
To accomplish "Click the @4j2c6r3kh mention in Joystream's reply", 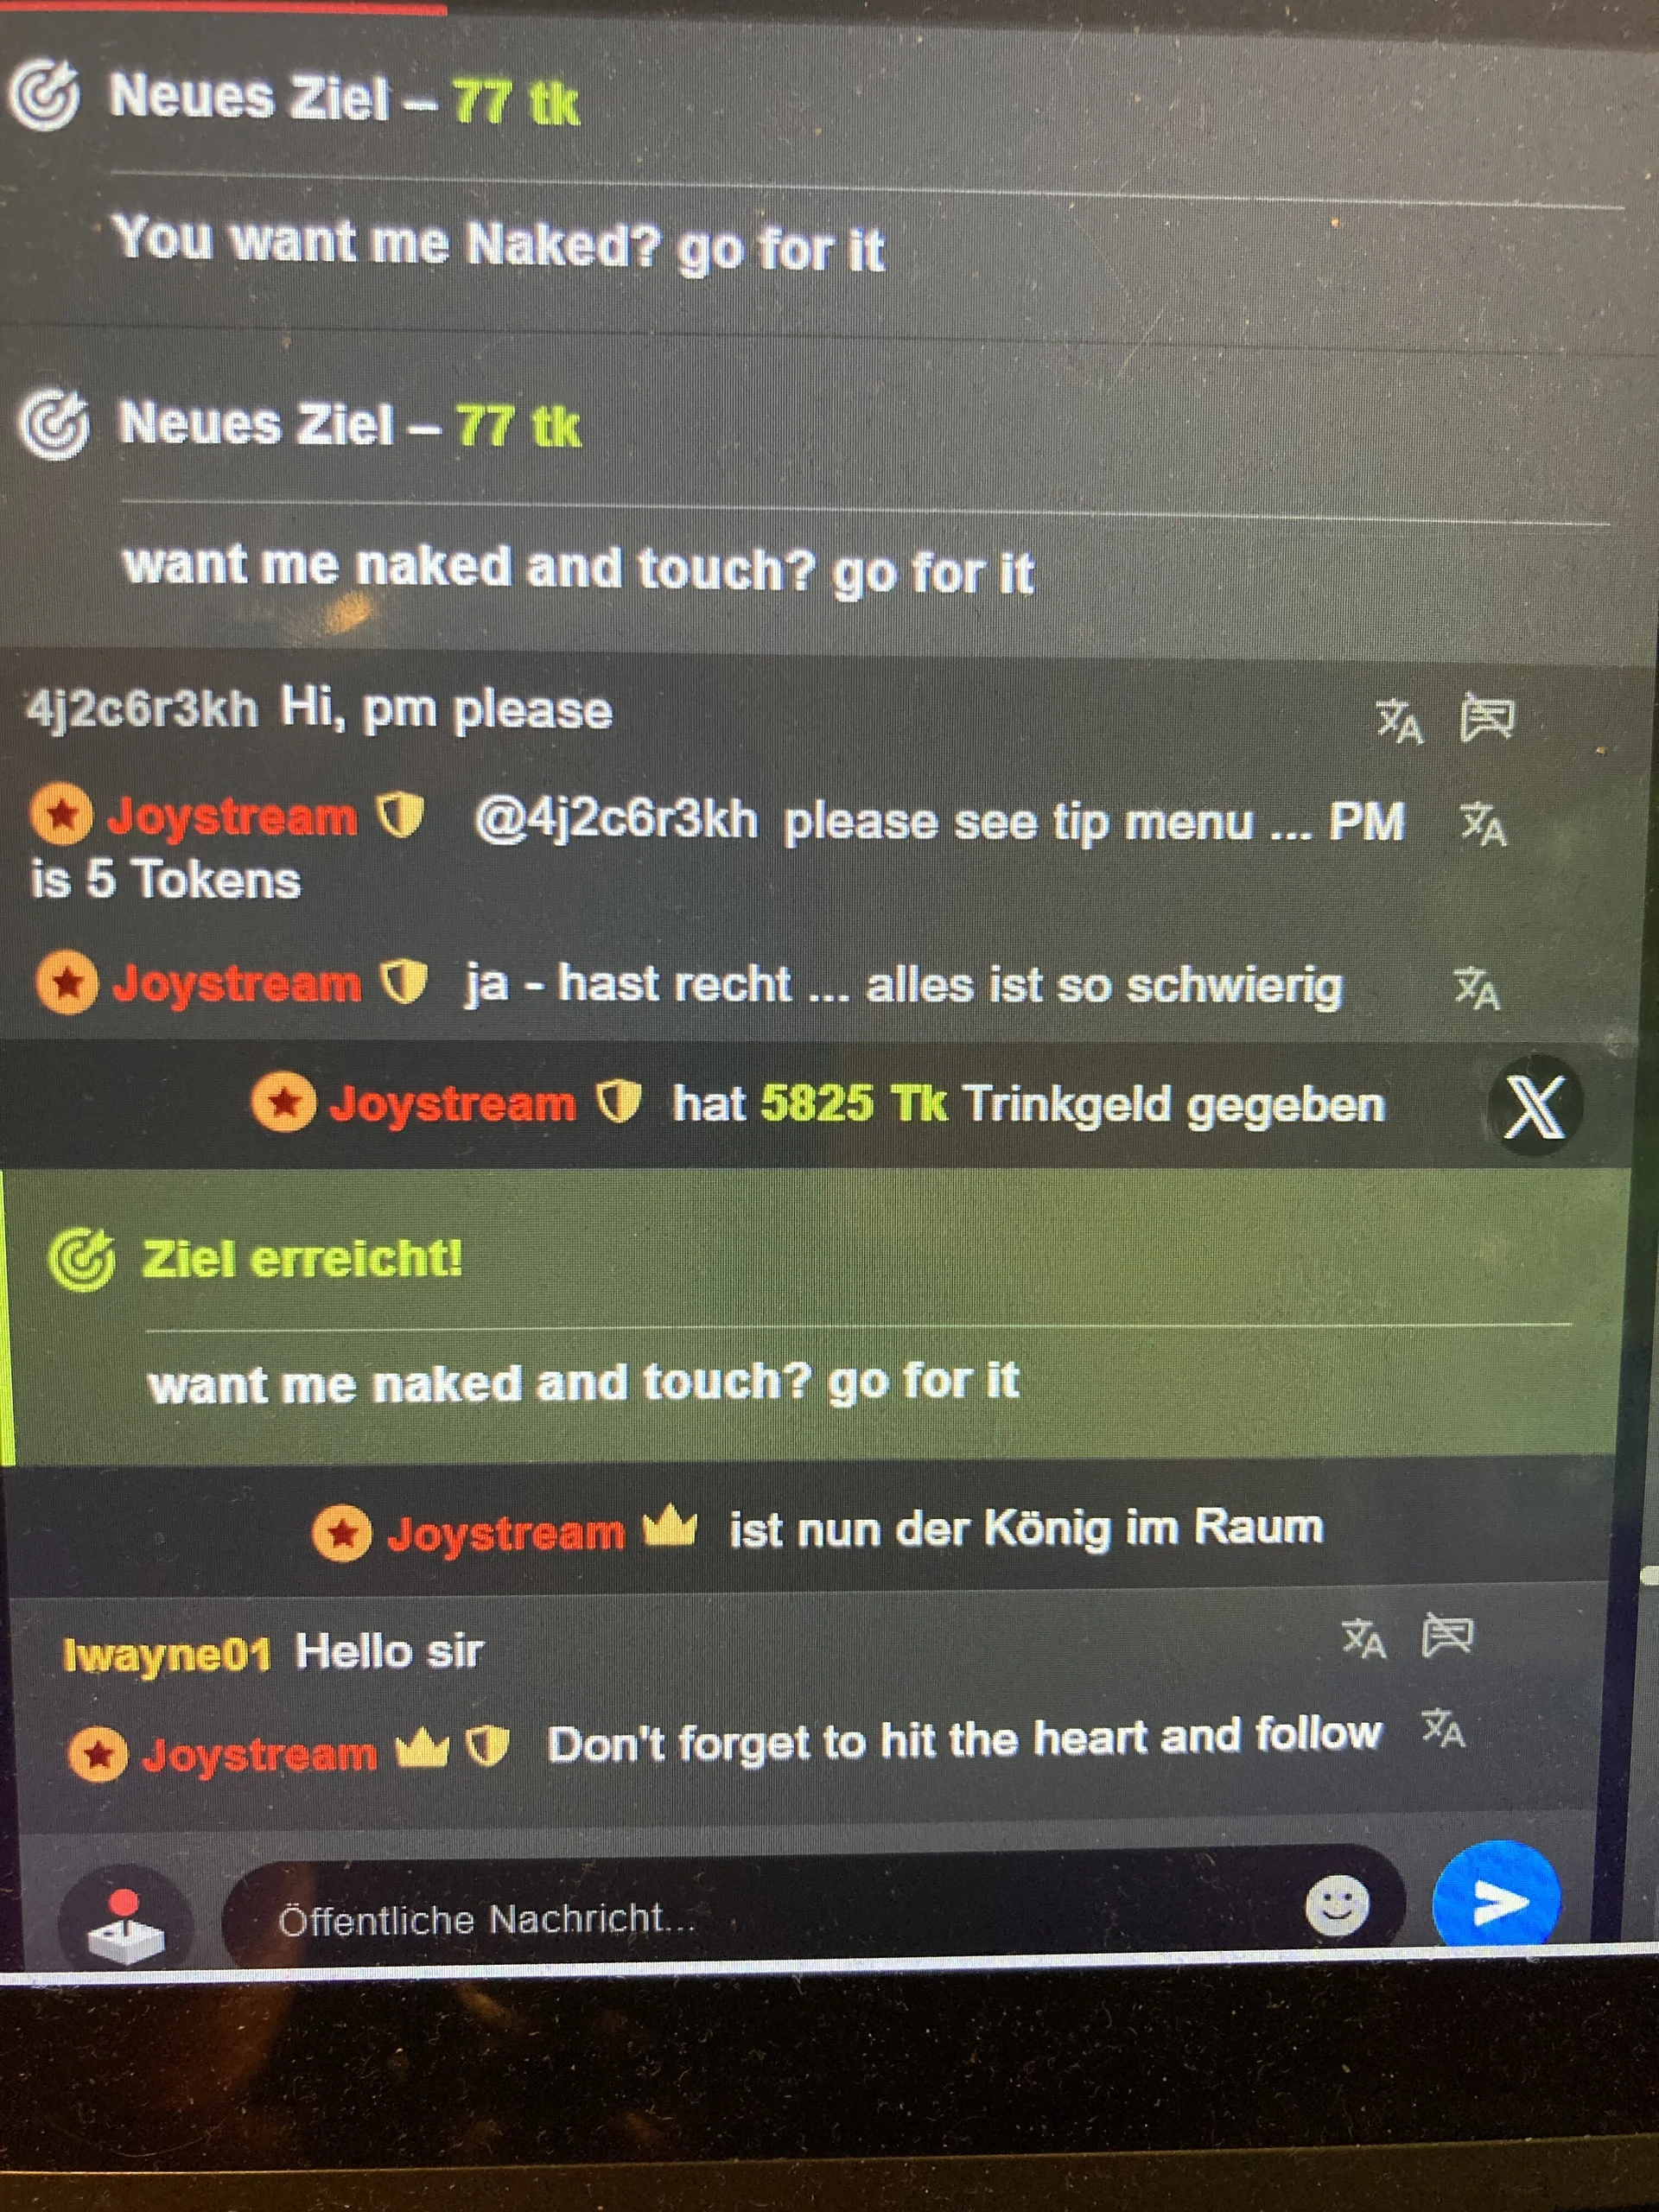I will click(x=615, y=822).
